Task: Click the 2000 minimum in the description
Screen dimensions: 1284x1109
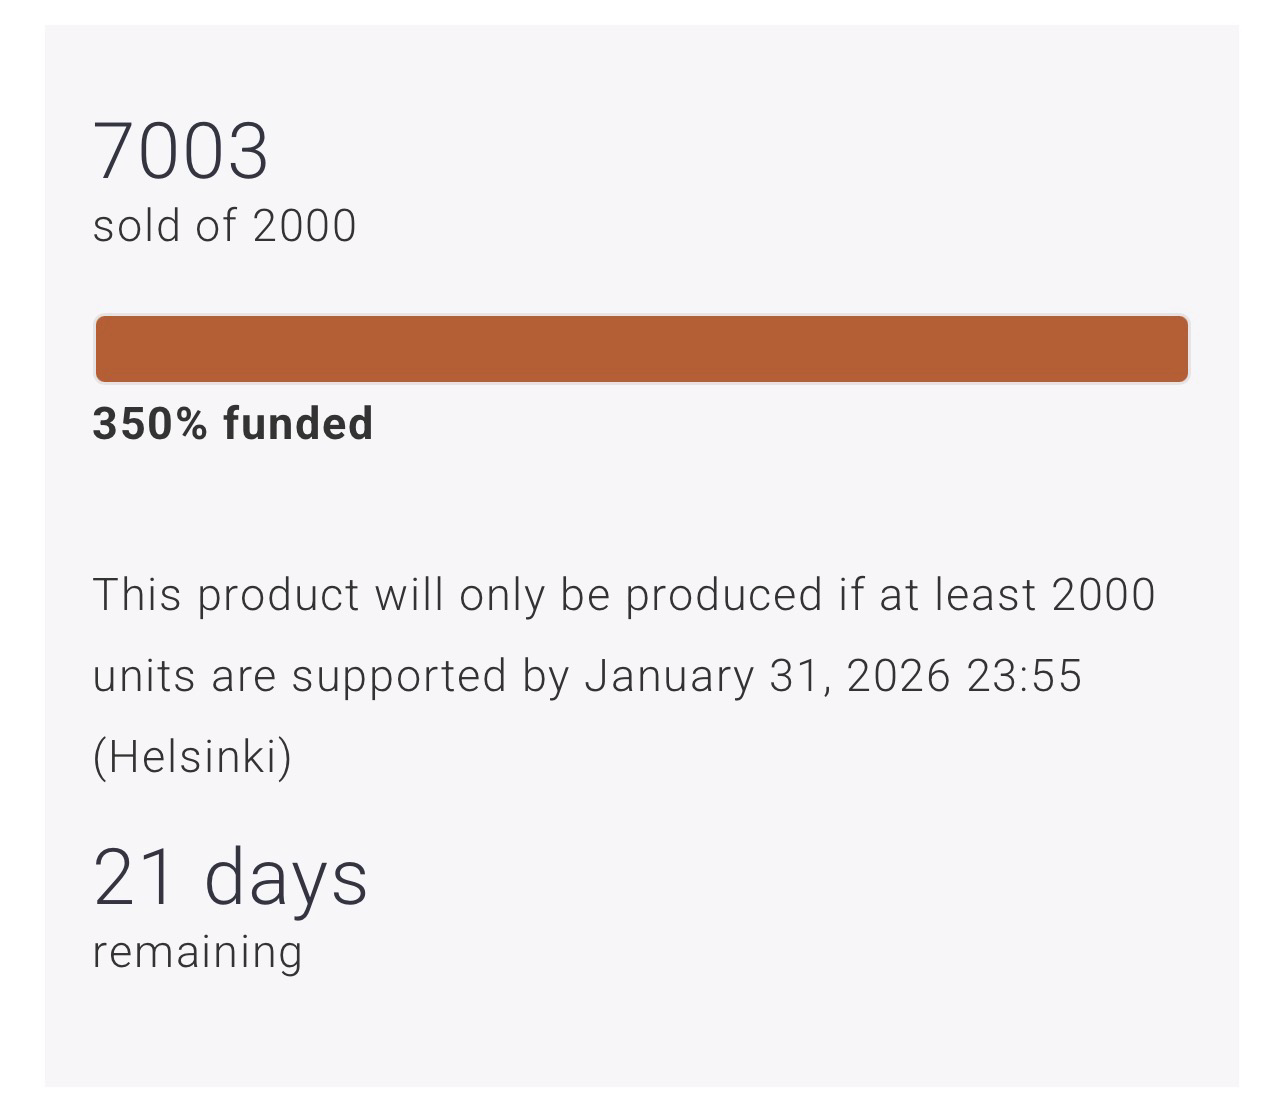Action: [1104, 595]
